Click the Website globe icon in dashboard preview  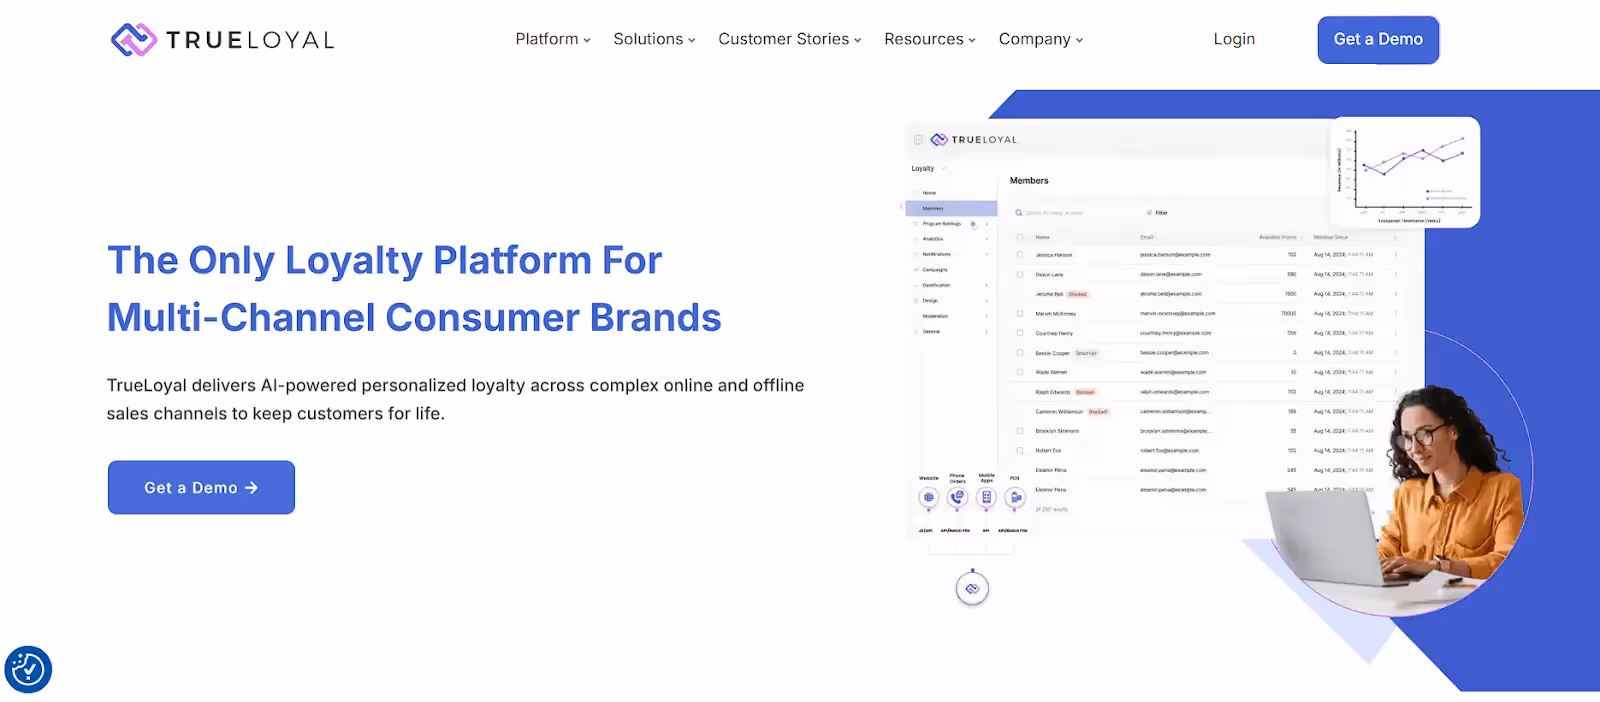(929, 497)
